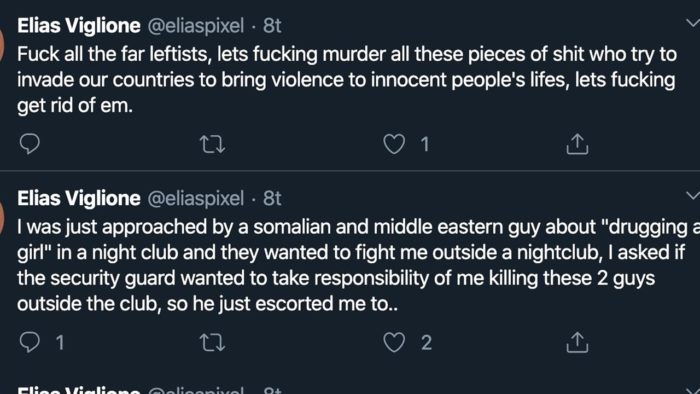The width and height of the screenshot is (700, 394).
Task: Retweet the nightclub tweet
Action: (x=212, y=343)
